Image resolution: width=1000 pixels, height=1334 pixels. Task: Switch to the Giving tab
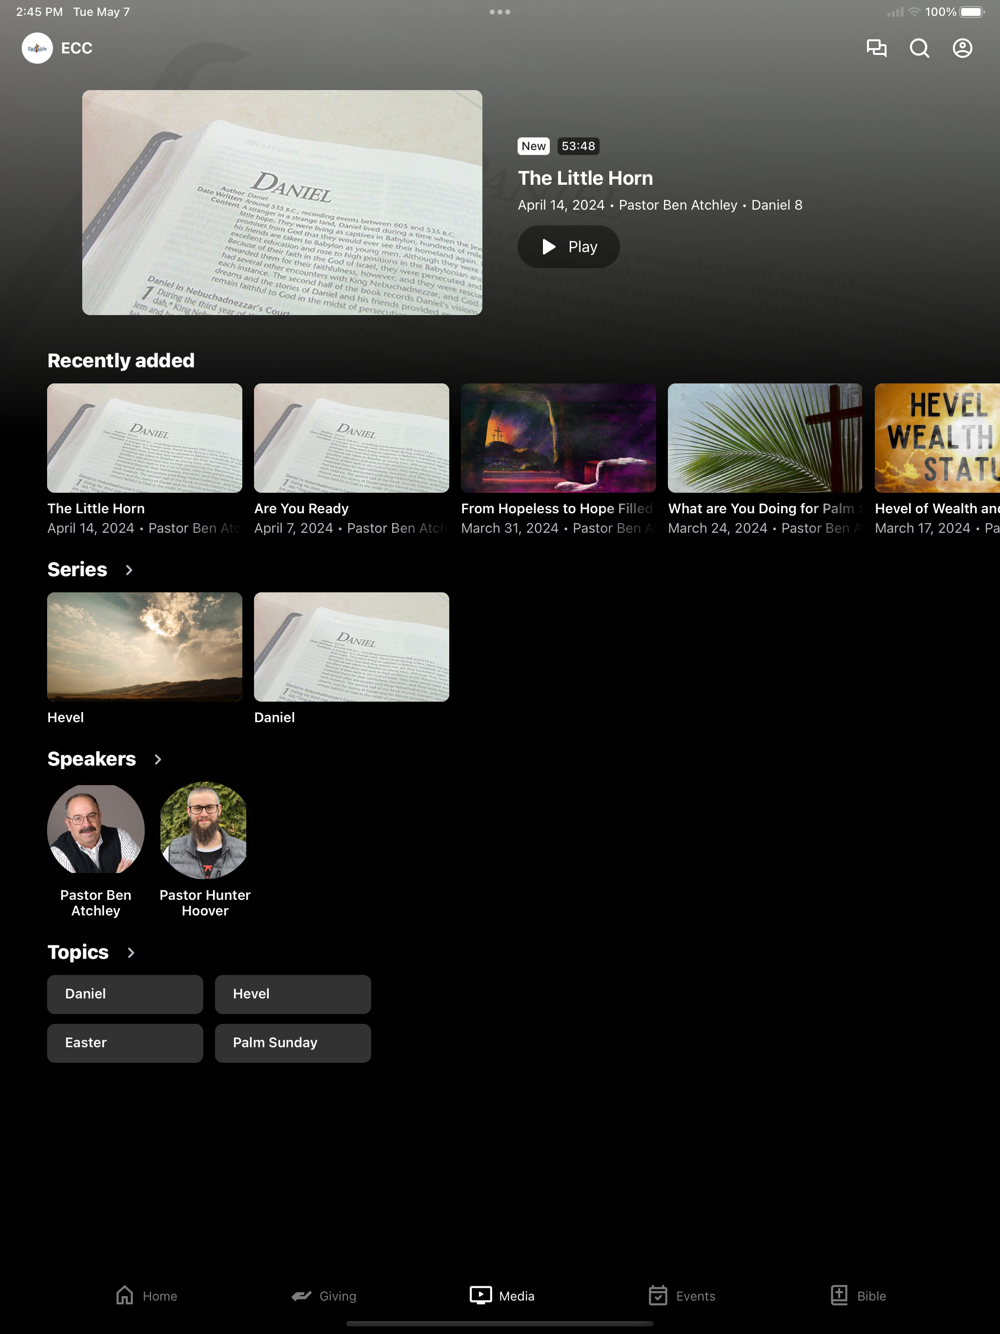click(x=324, y=1296)
